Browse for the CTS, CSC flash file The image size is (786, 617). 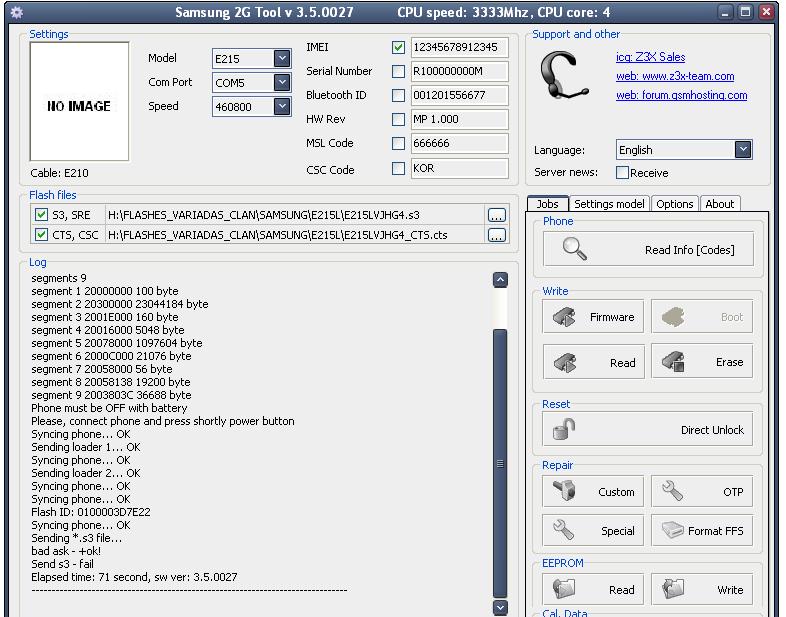pyautogui.click(x=497, y=235)
